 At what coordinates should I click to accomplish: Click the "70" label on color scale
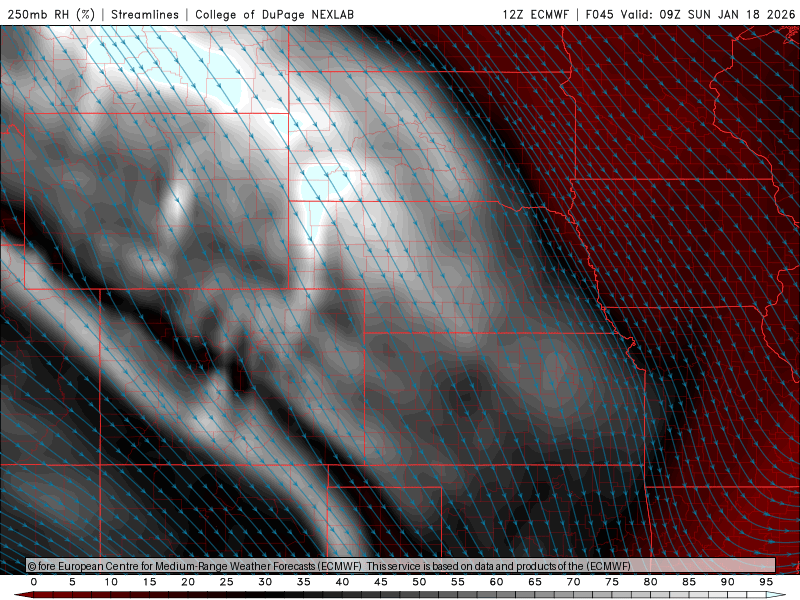coord(573,582)
